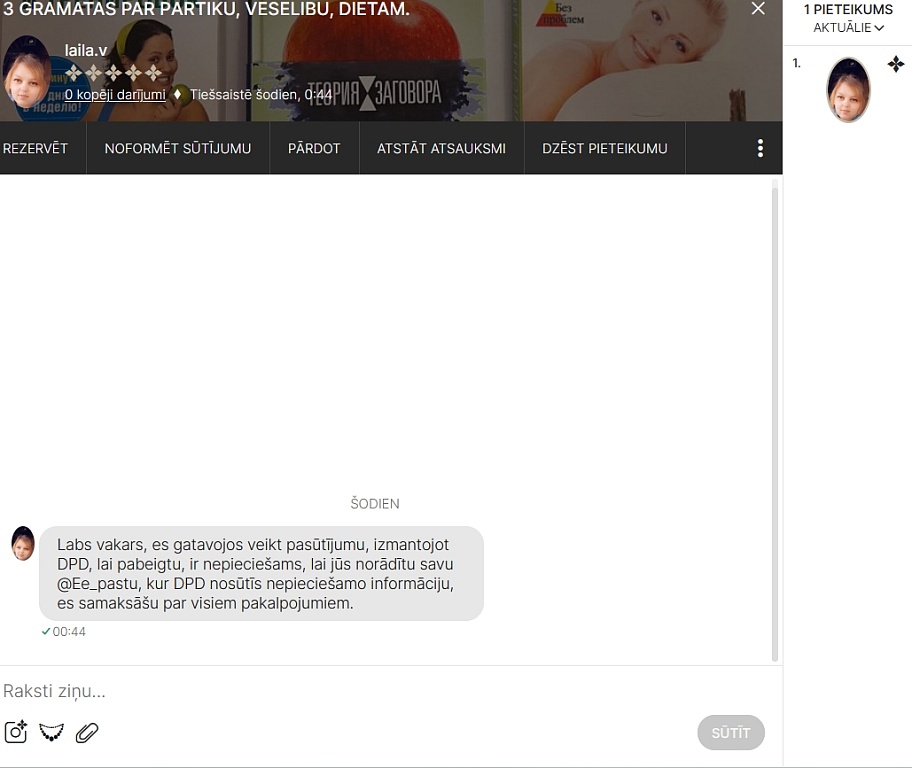Image resolution: width=912 pixels, height=768 pixels.
Task: Click the star rating under laila.v
Action: tap(113, 73)
